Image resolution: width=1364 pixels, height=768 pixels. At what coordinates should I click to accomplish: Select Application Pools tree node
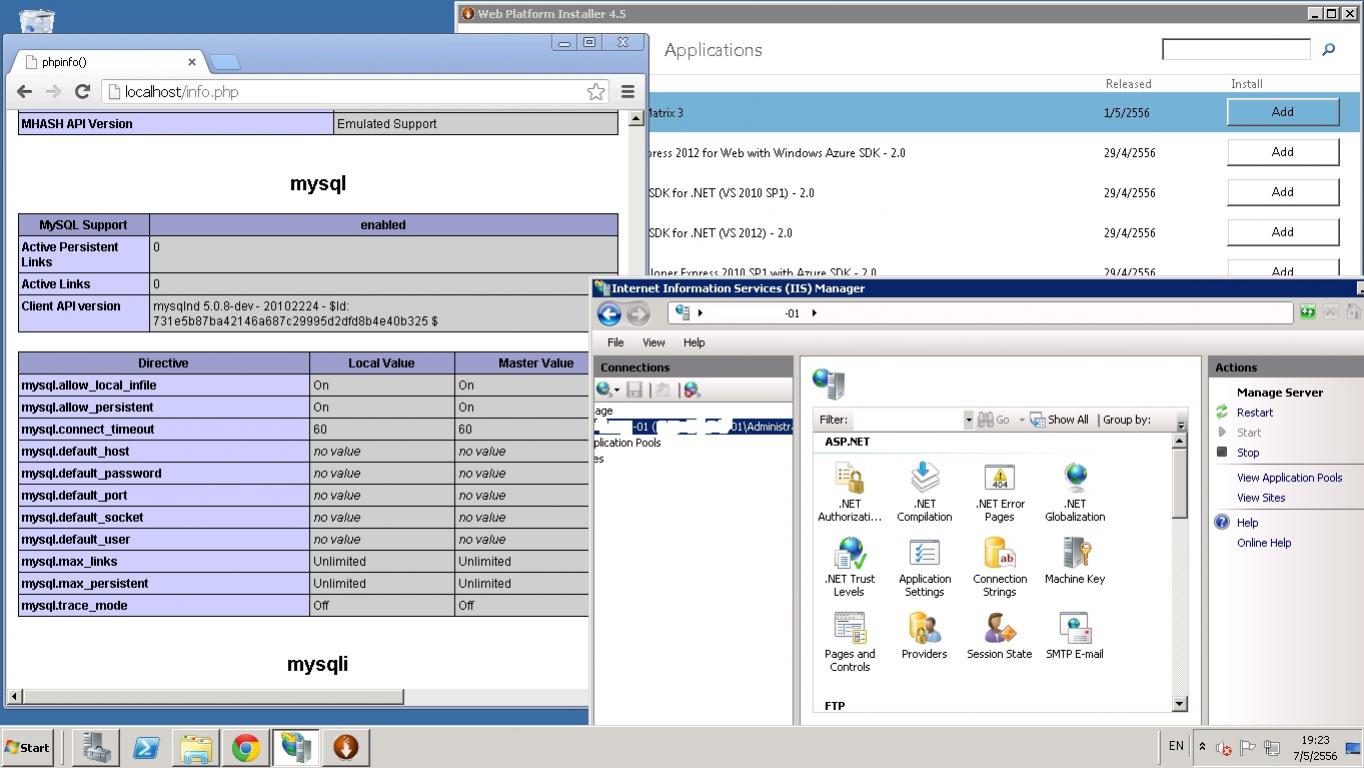coord(627,443)
